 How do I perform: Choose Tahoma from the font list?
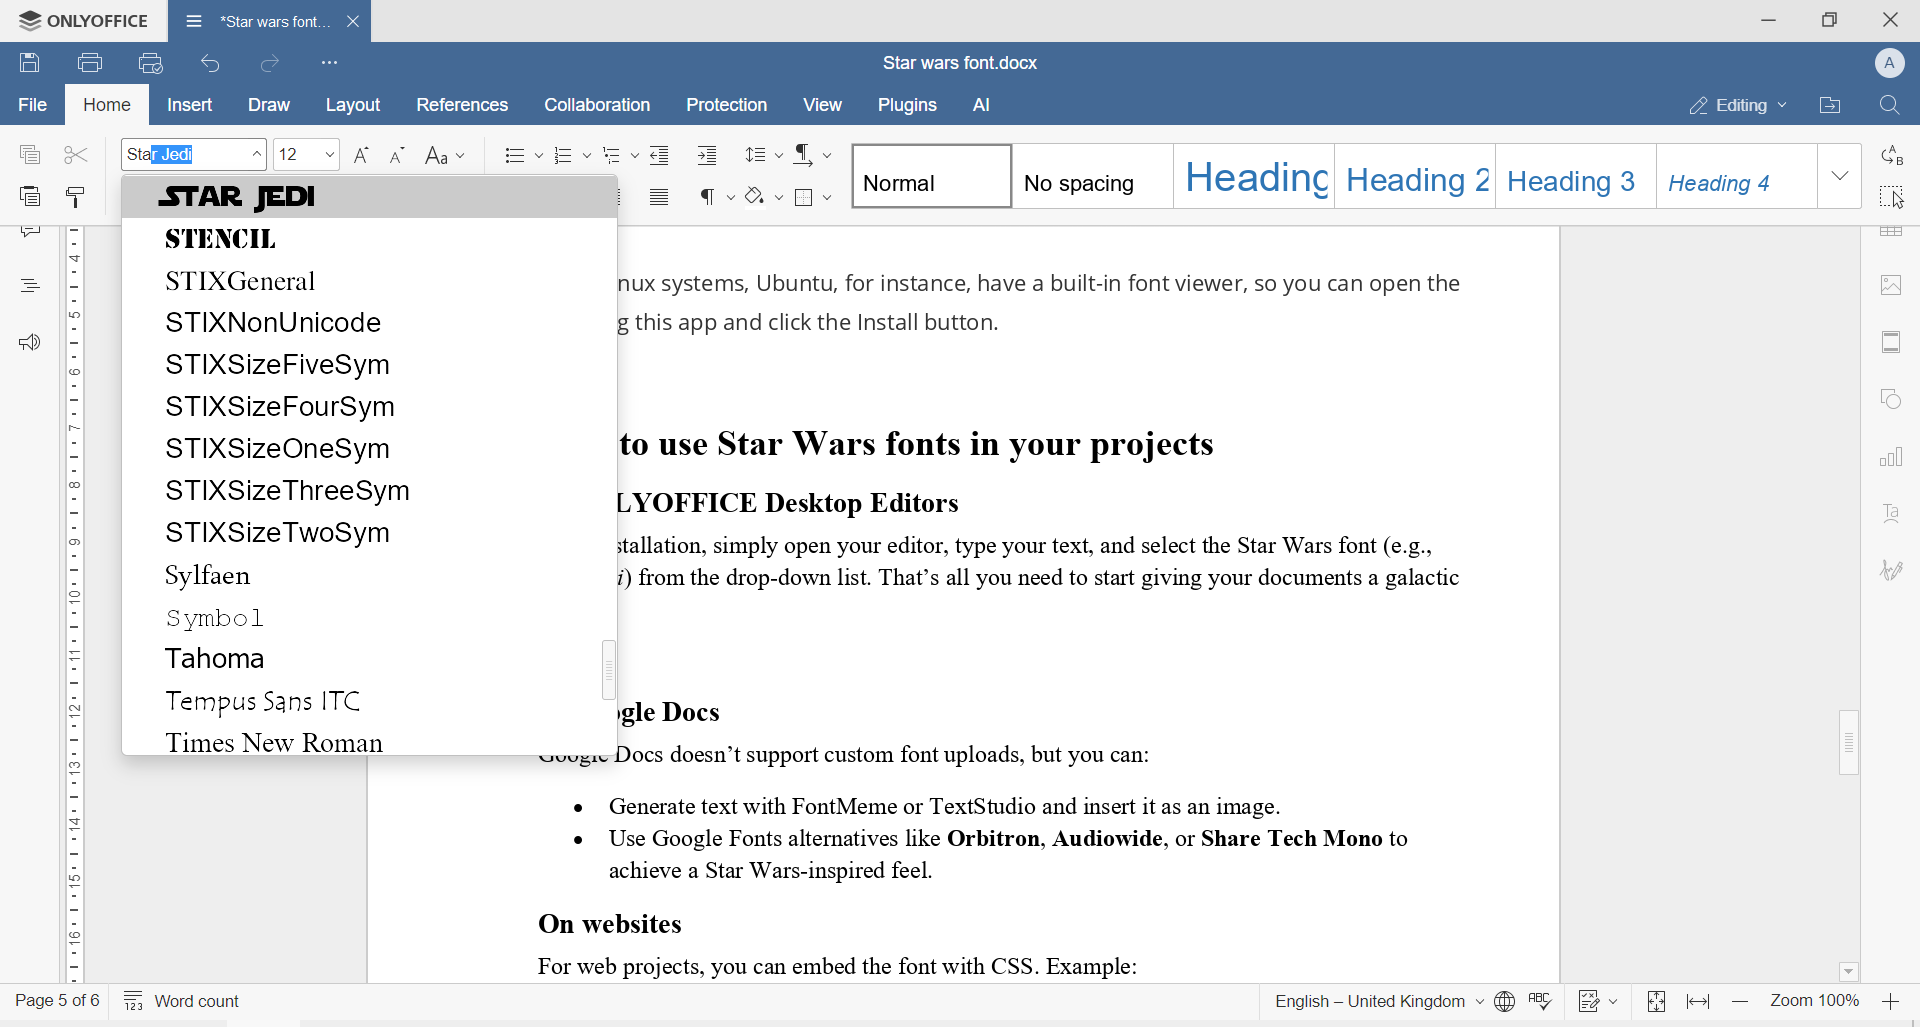[369, 659]
